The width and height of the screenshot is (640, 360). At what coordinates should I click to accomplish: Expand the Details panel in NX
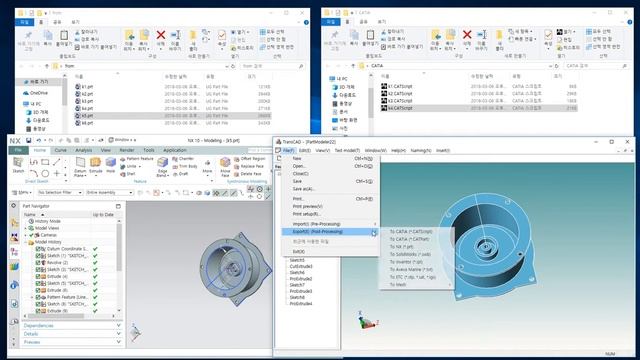tap(72, 334)
